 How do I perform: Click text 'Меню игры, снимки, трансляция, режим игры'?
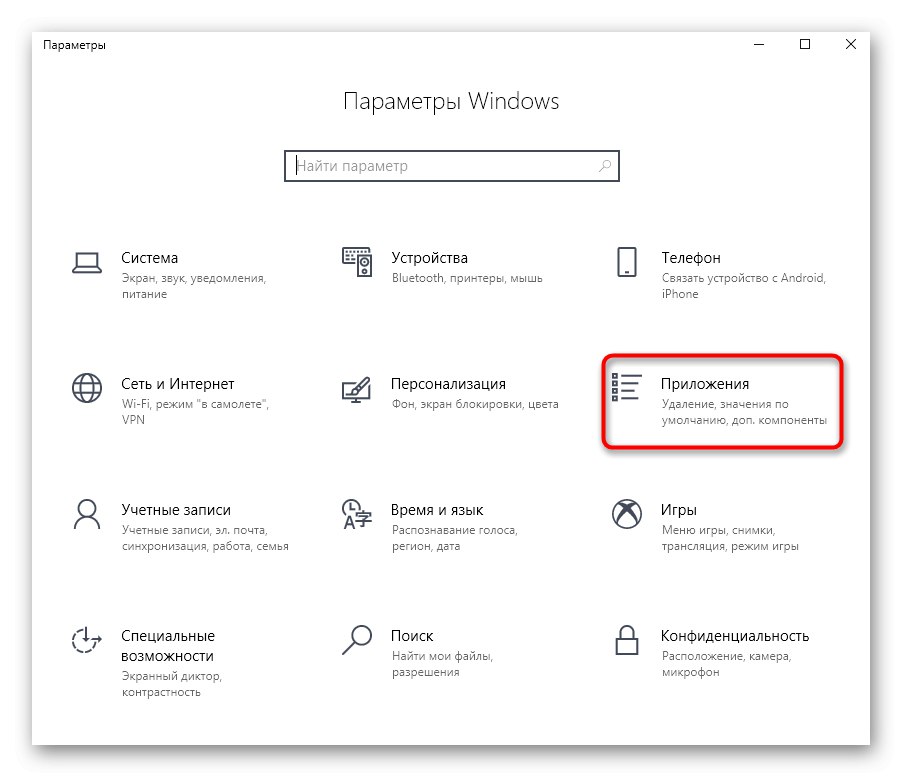tap(730, 538)
